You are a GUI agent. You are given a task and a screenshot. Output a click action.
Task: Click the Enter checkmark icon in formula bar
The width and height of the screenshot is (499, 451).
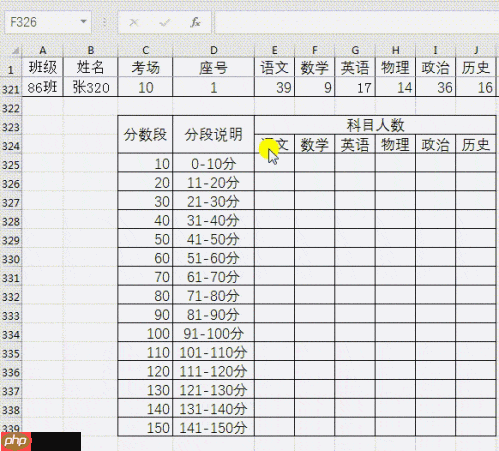pos(164,22)
